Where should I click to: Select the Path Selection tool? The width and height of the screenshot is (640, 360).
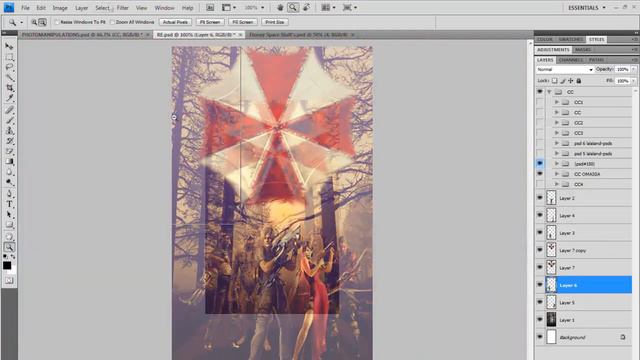[9, 214]
